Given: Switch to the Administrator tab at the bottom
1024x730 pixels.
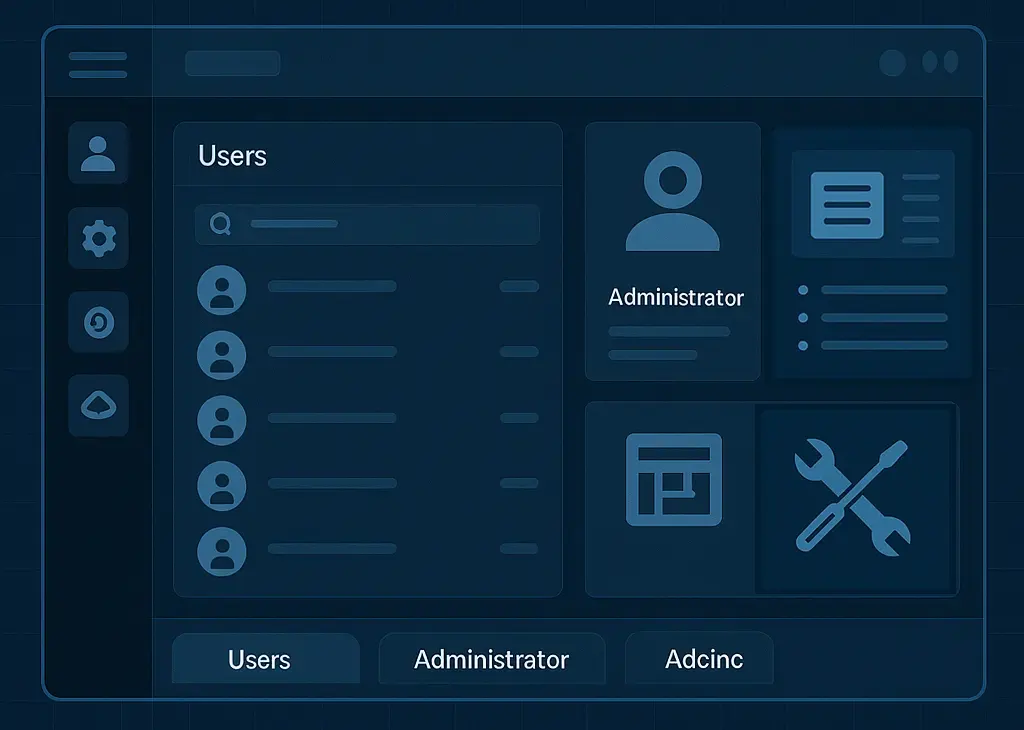Looking at the screenshot, I should pyautogui.click(x=491, y=659).
